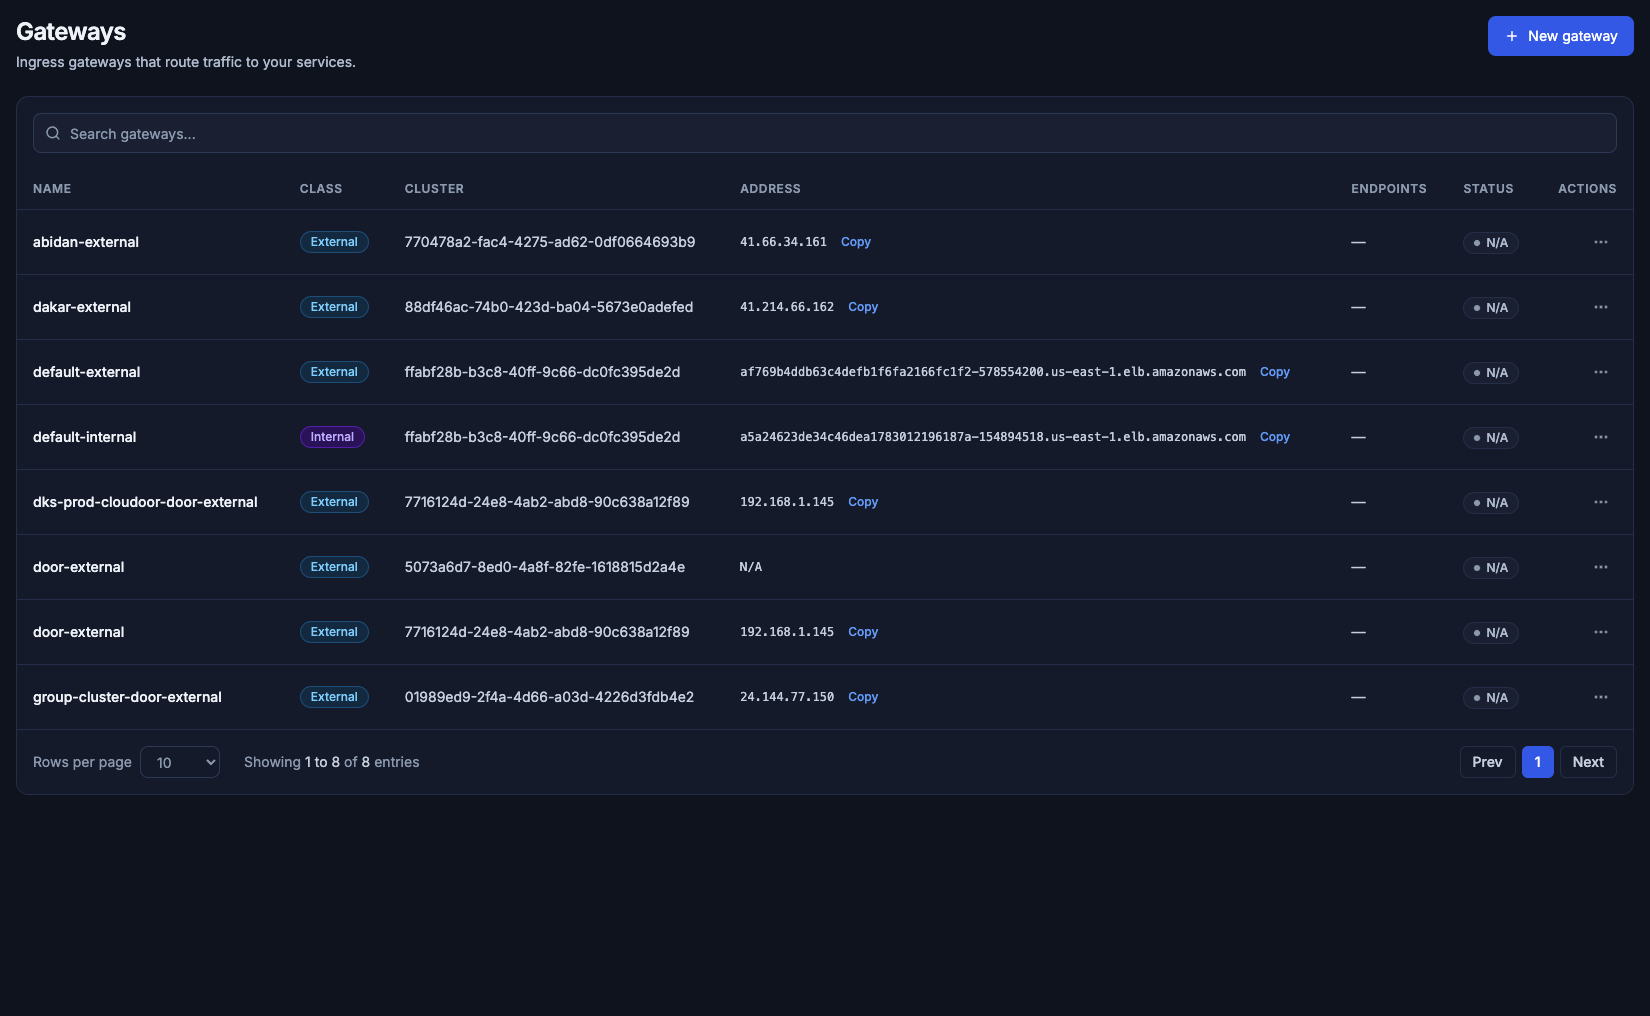This screenshot has height=1016, width=1650.
Task: Open the default-external gateway
Action: click(87, 372)
